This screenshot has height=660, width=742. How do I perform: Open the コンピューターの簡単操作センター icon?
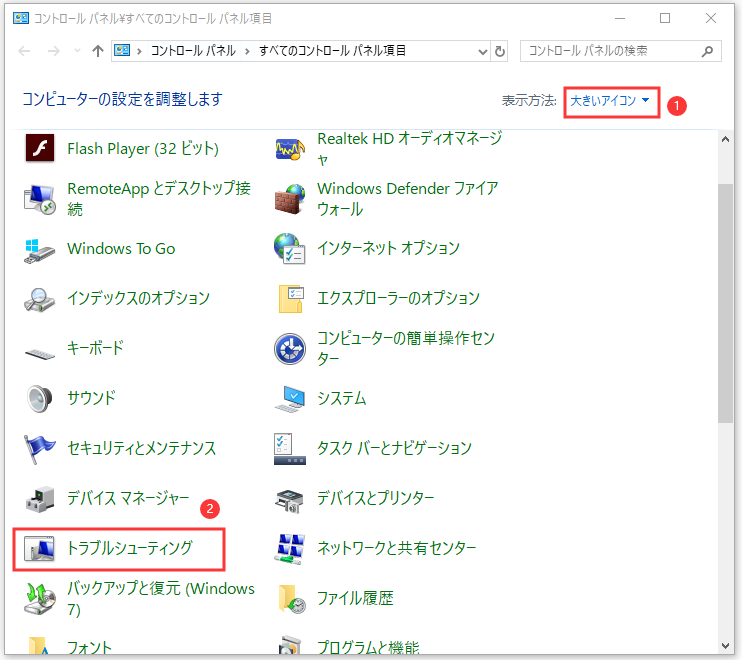click(x=289, y=348)
